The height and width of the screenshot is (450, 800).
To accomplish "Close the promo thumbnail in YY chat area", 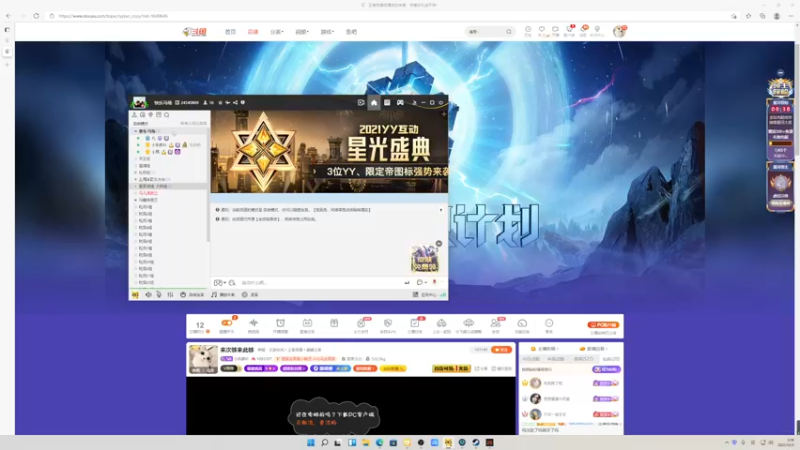I will pyautogui.click(x=438, y=244).
